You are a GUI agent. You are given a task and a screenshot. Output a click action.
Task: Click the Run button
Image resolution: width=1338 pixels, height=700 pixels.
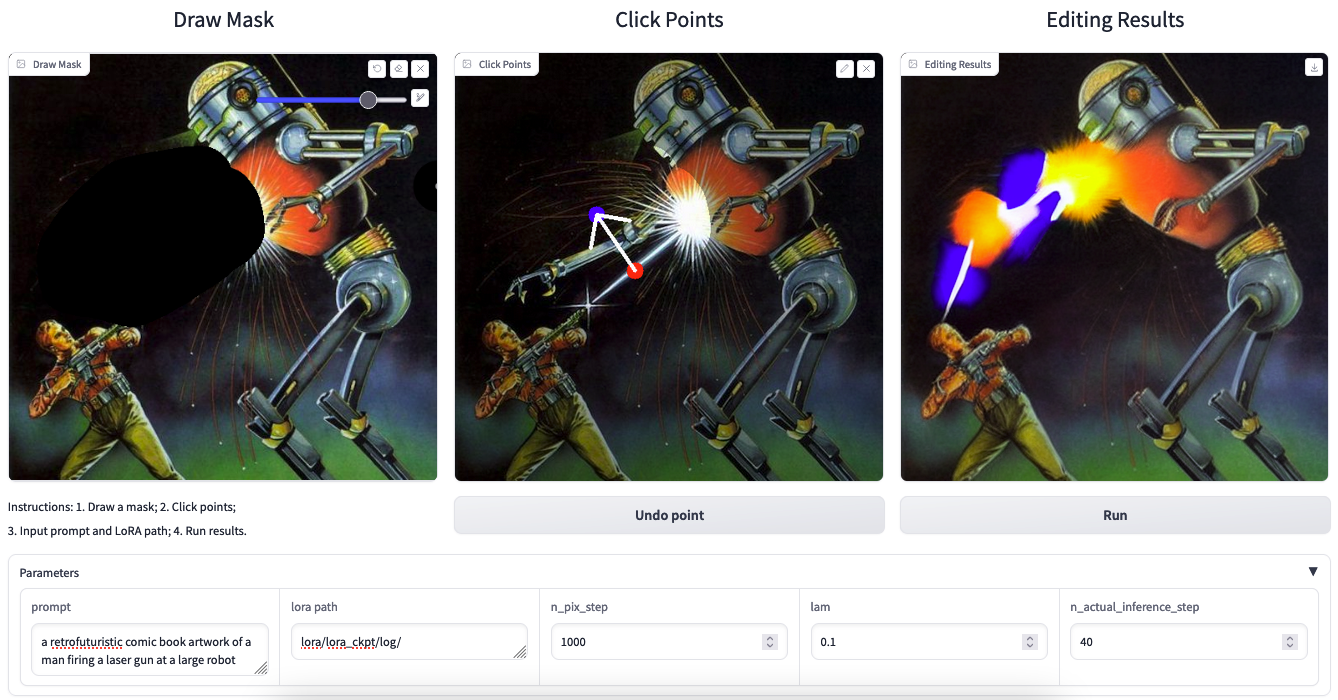click(x=1115, y=515)
